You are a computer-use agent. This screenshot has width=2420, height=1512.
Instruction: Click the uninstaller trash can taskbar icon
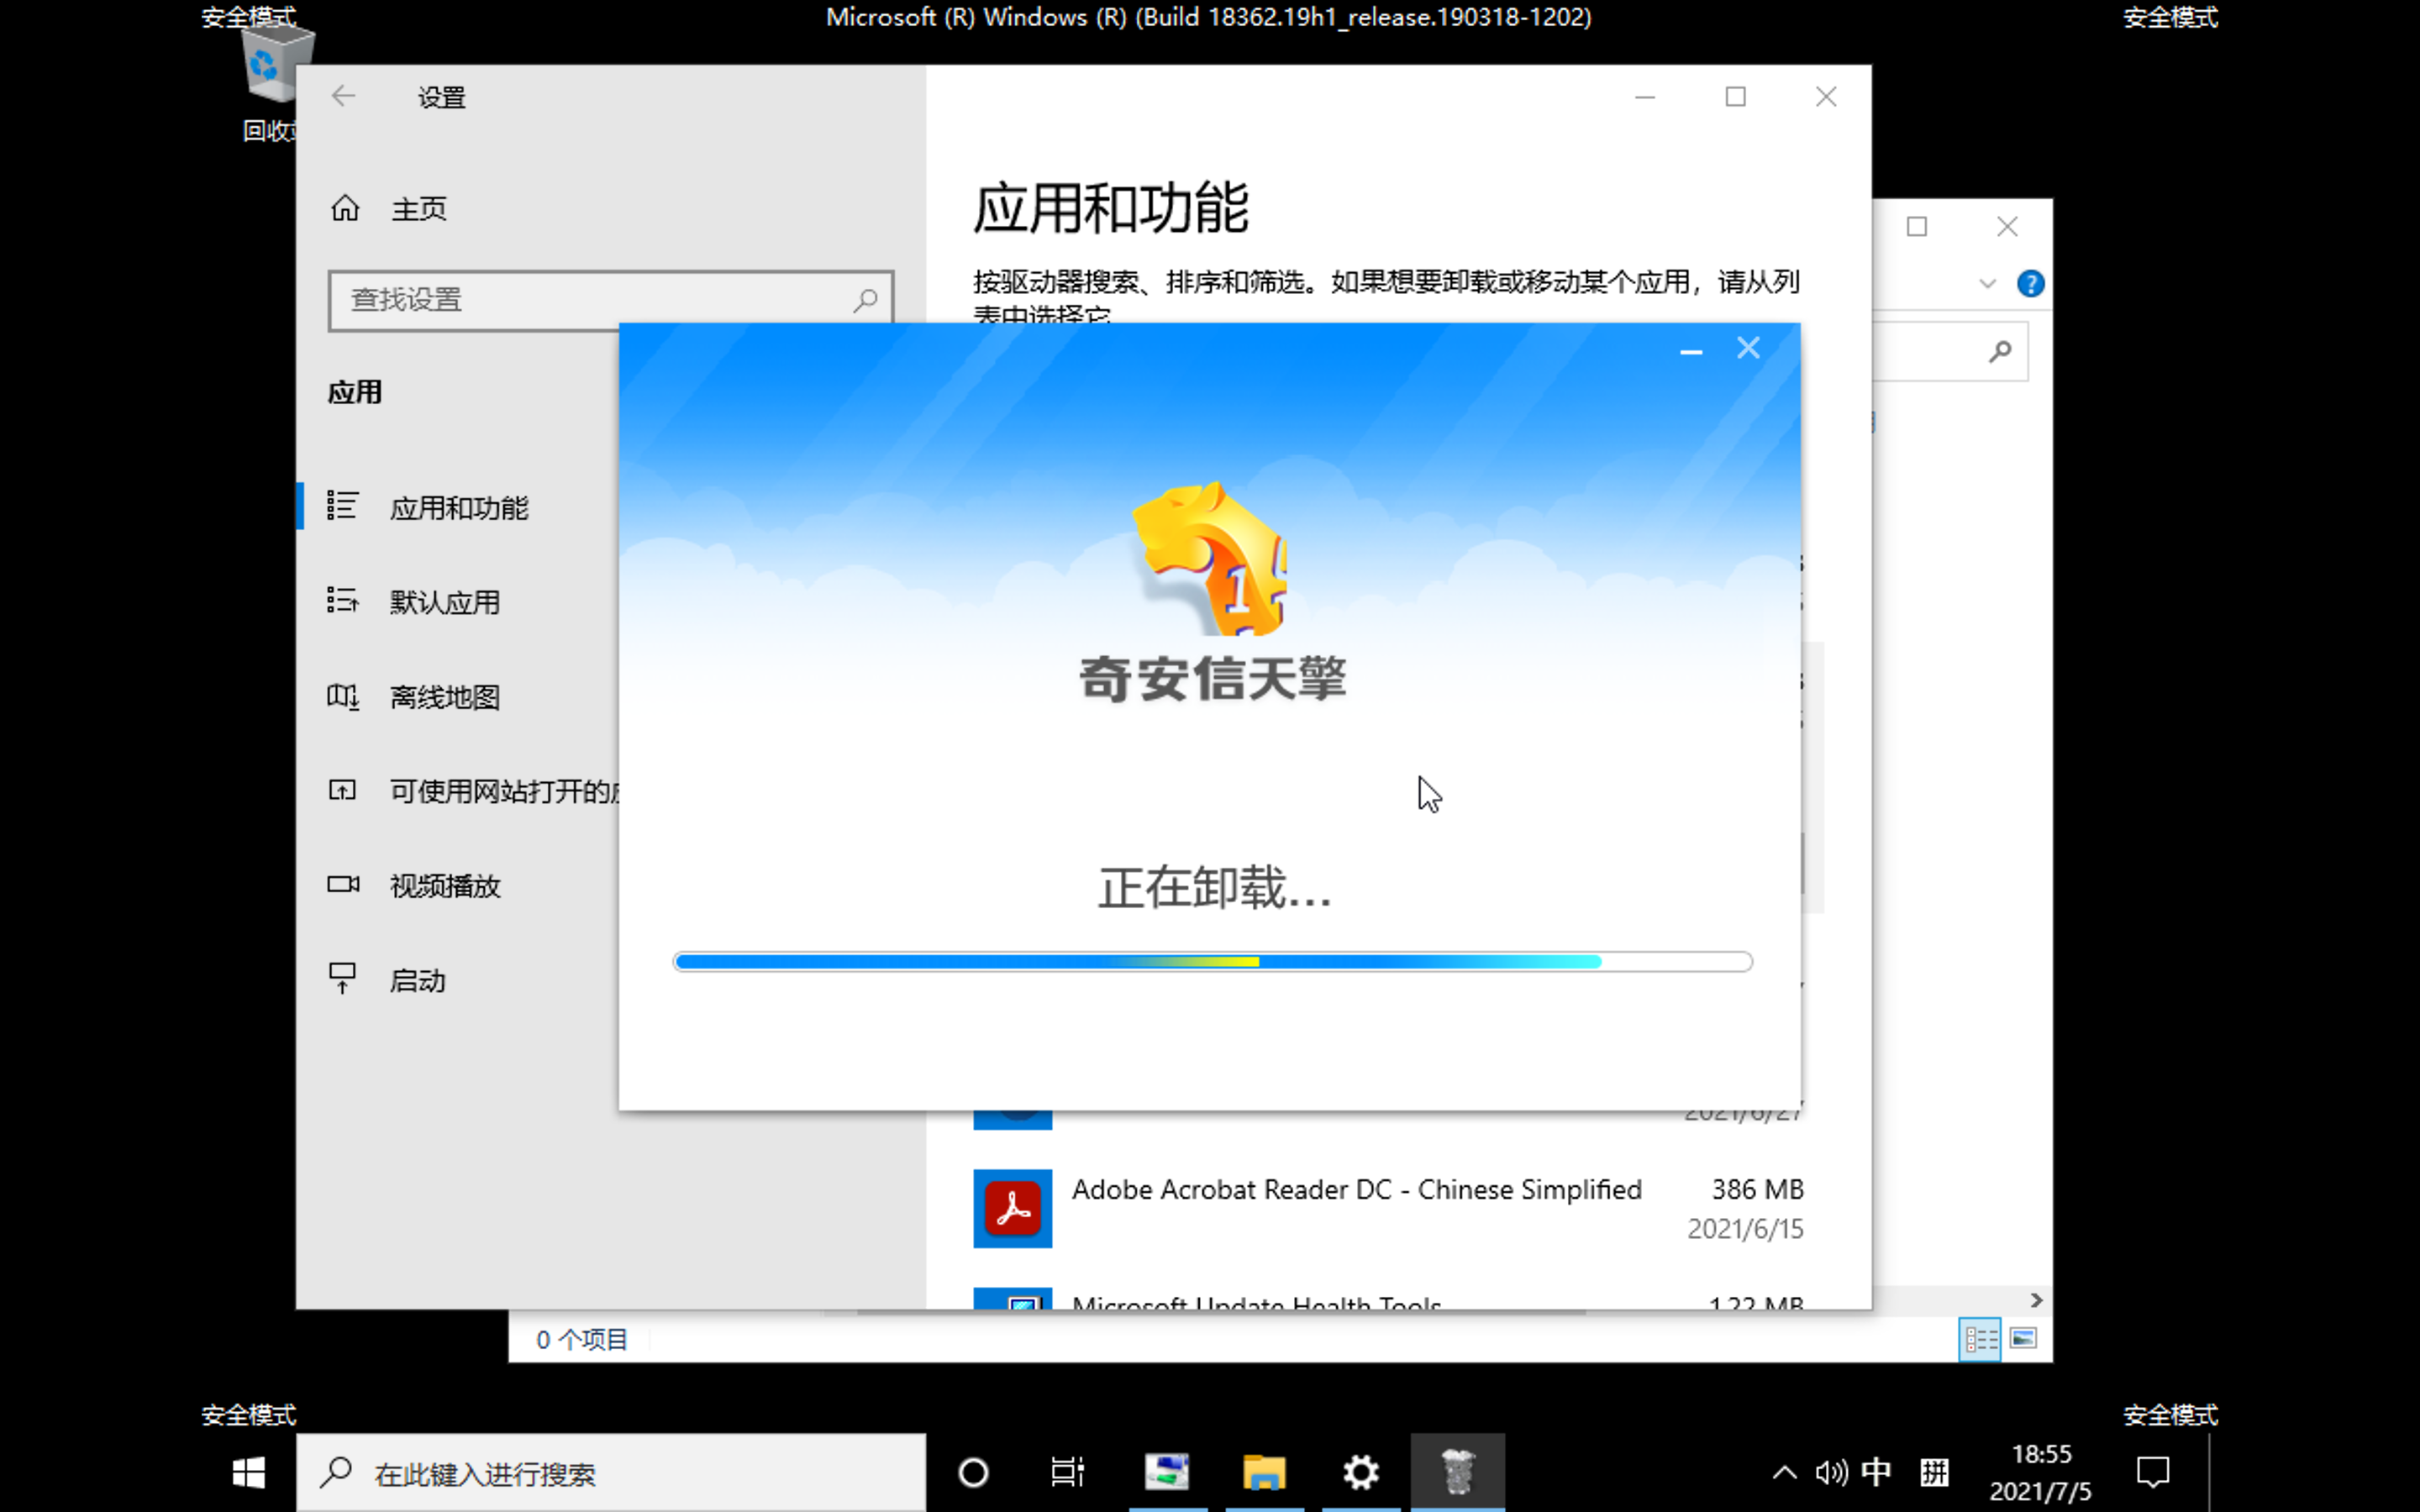[x=1458, y=1473]
